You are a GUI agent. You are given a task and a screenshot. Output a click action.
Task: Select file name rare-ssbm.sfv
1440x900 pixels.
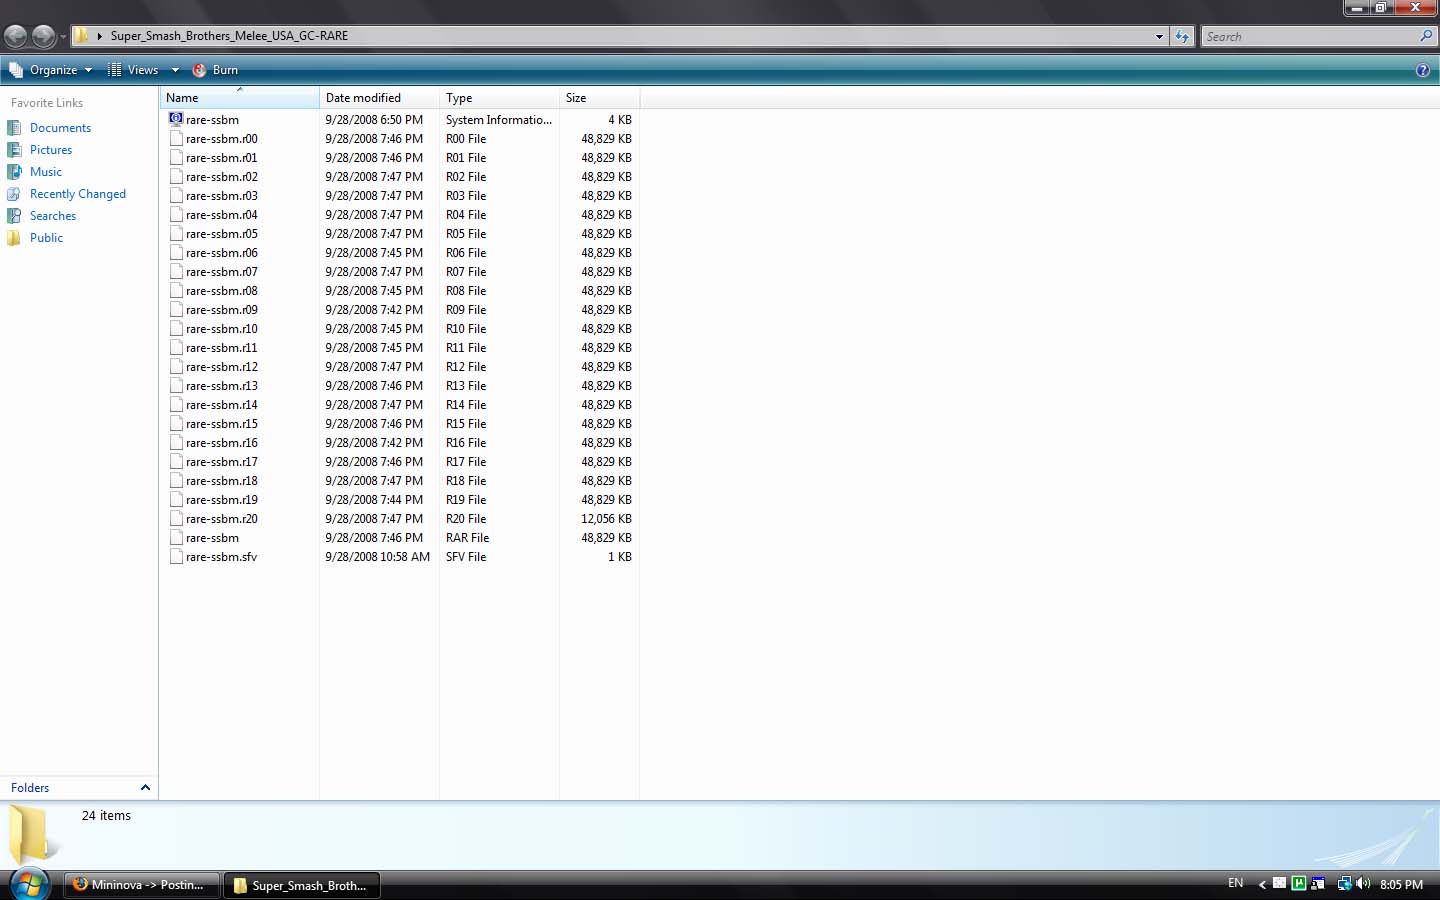click(x=221, y=557)
